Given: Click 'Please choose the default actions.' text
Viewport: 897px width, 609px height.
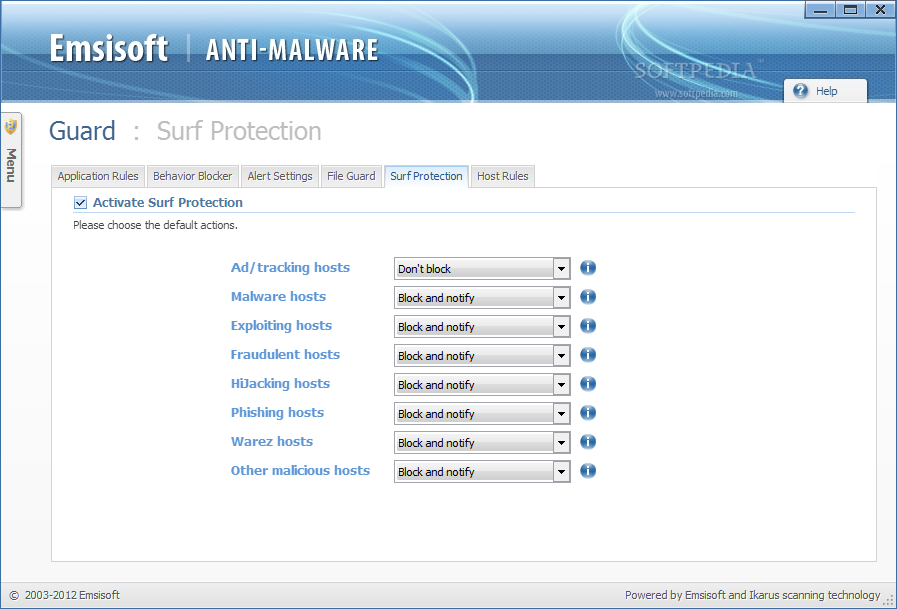Looking at the screenshot, I should coord(155,225).
